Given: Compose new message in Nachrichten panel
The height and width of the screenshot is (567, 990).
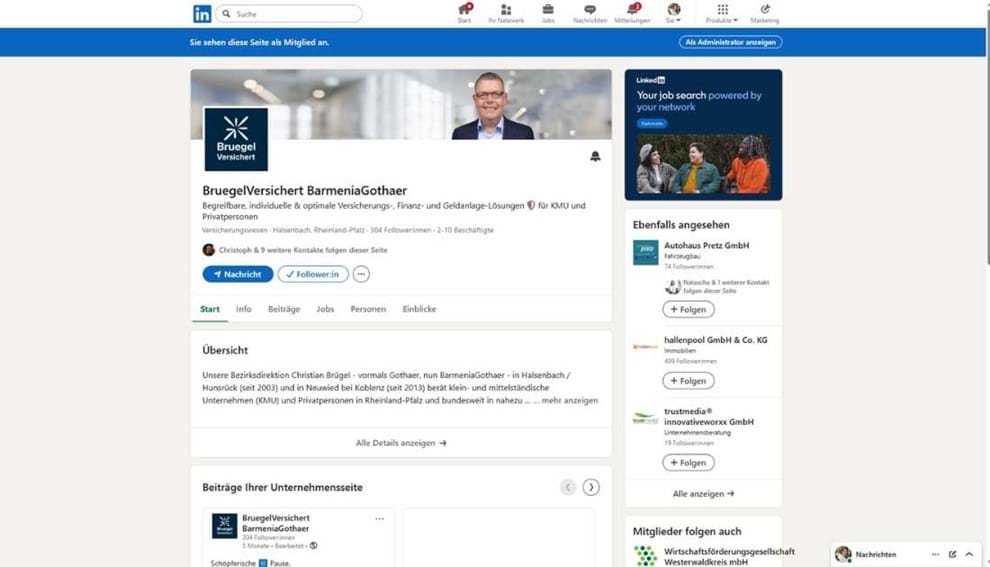Looking at the screenshot, I should [x=952, y=554].
